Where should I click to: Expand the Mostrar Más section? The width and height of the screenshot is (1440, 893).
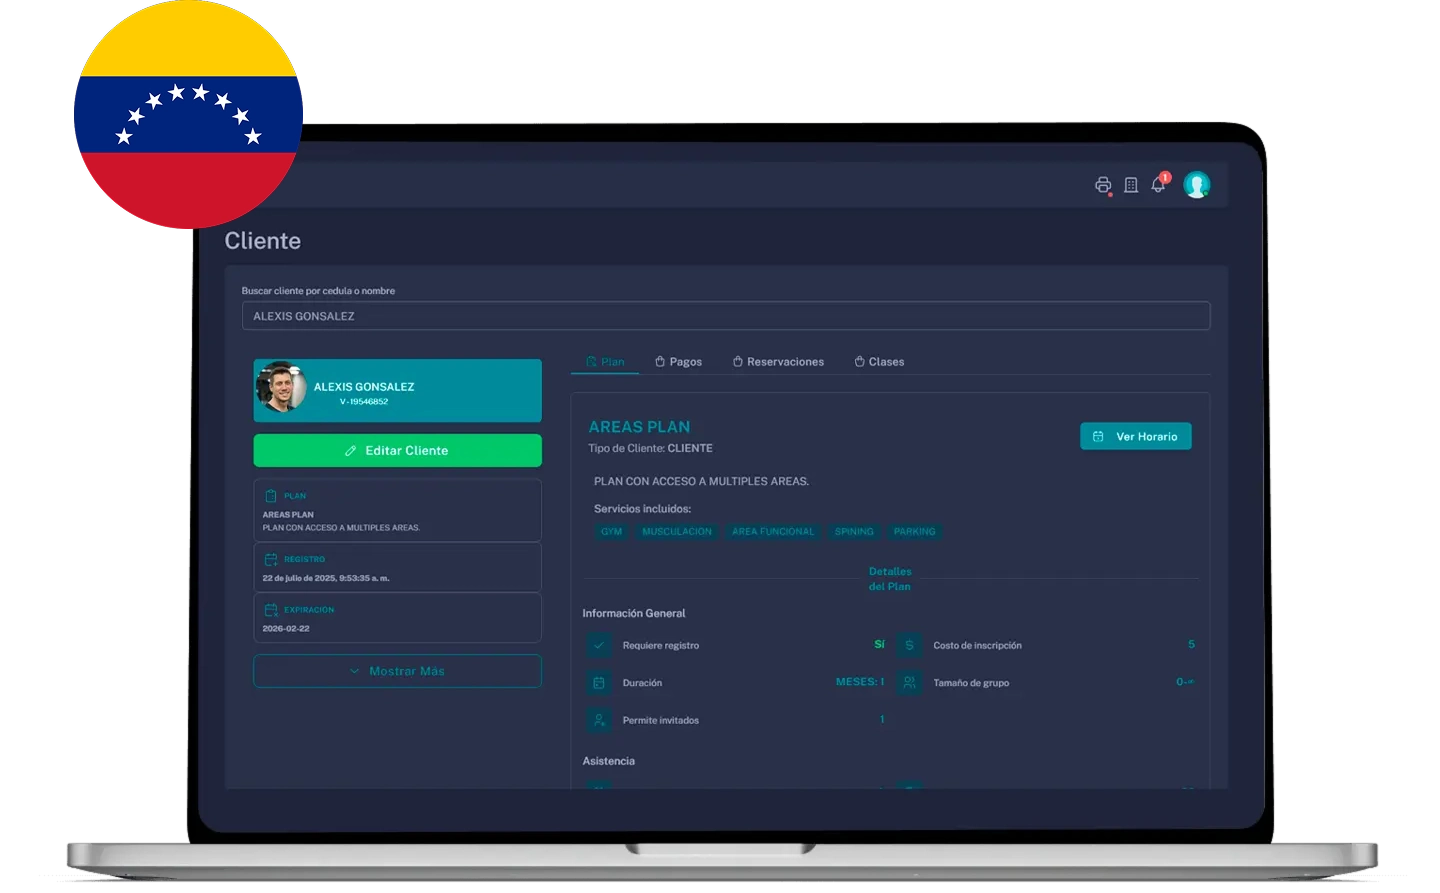tap(397, 671)
